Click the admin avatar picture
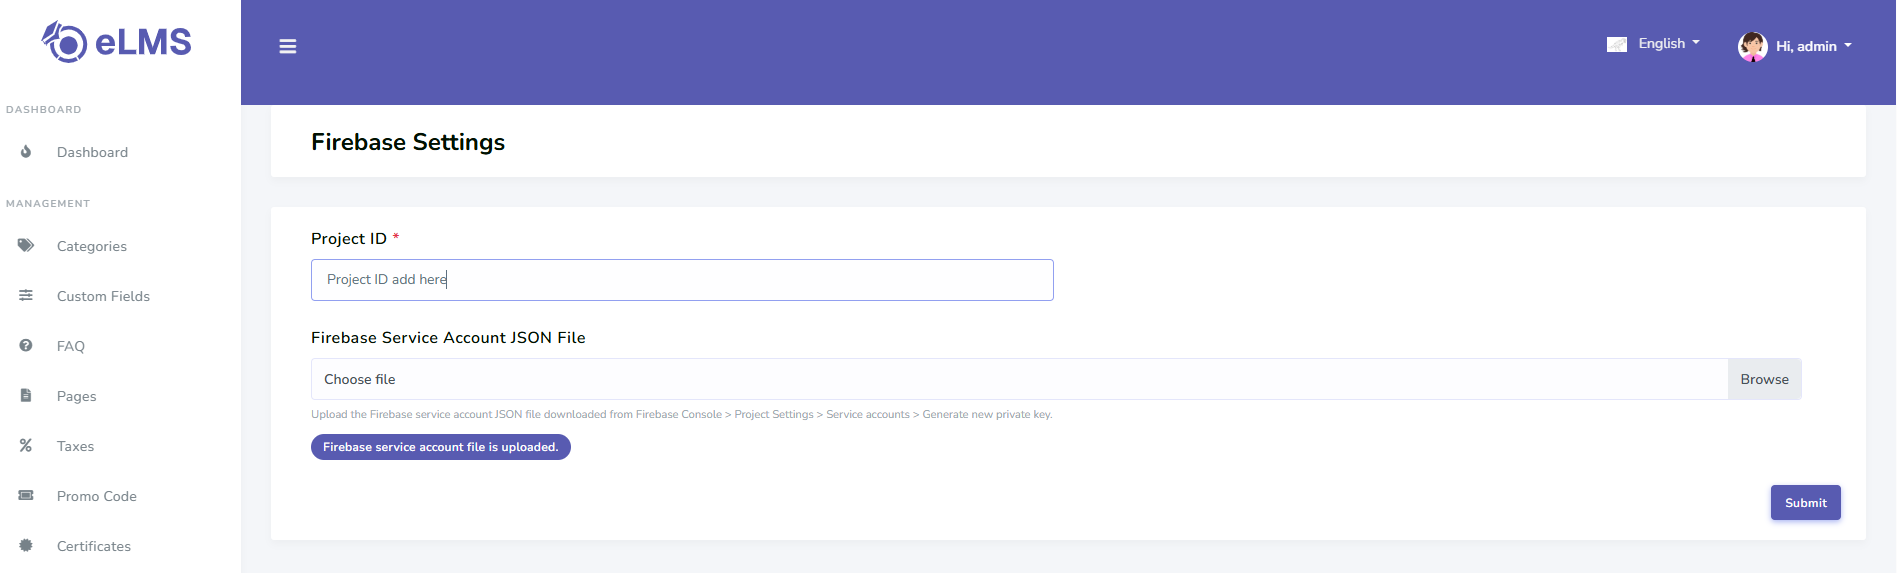The height and width of the screenshot is (573, 1897). click(x=1752, y=46)
